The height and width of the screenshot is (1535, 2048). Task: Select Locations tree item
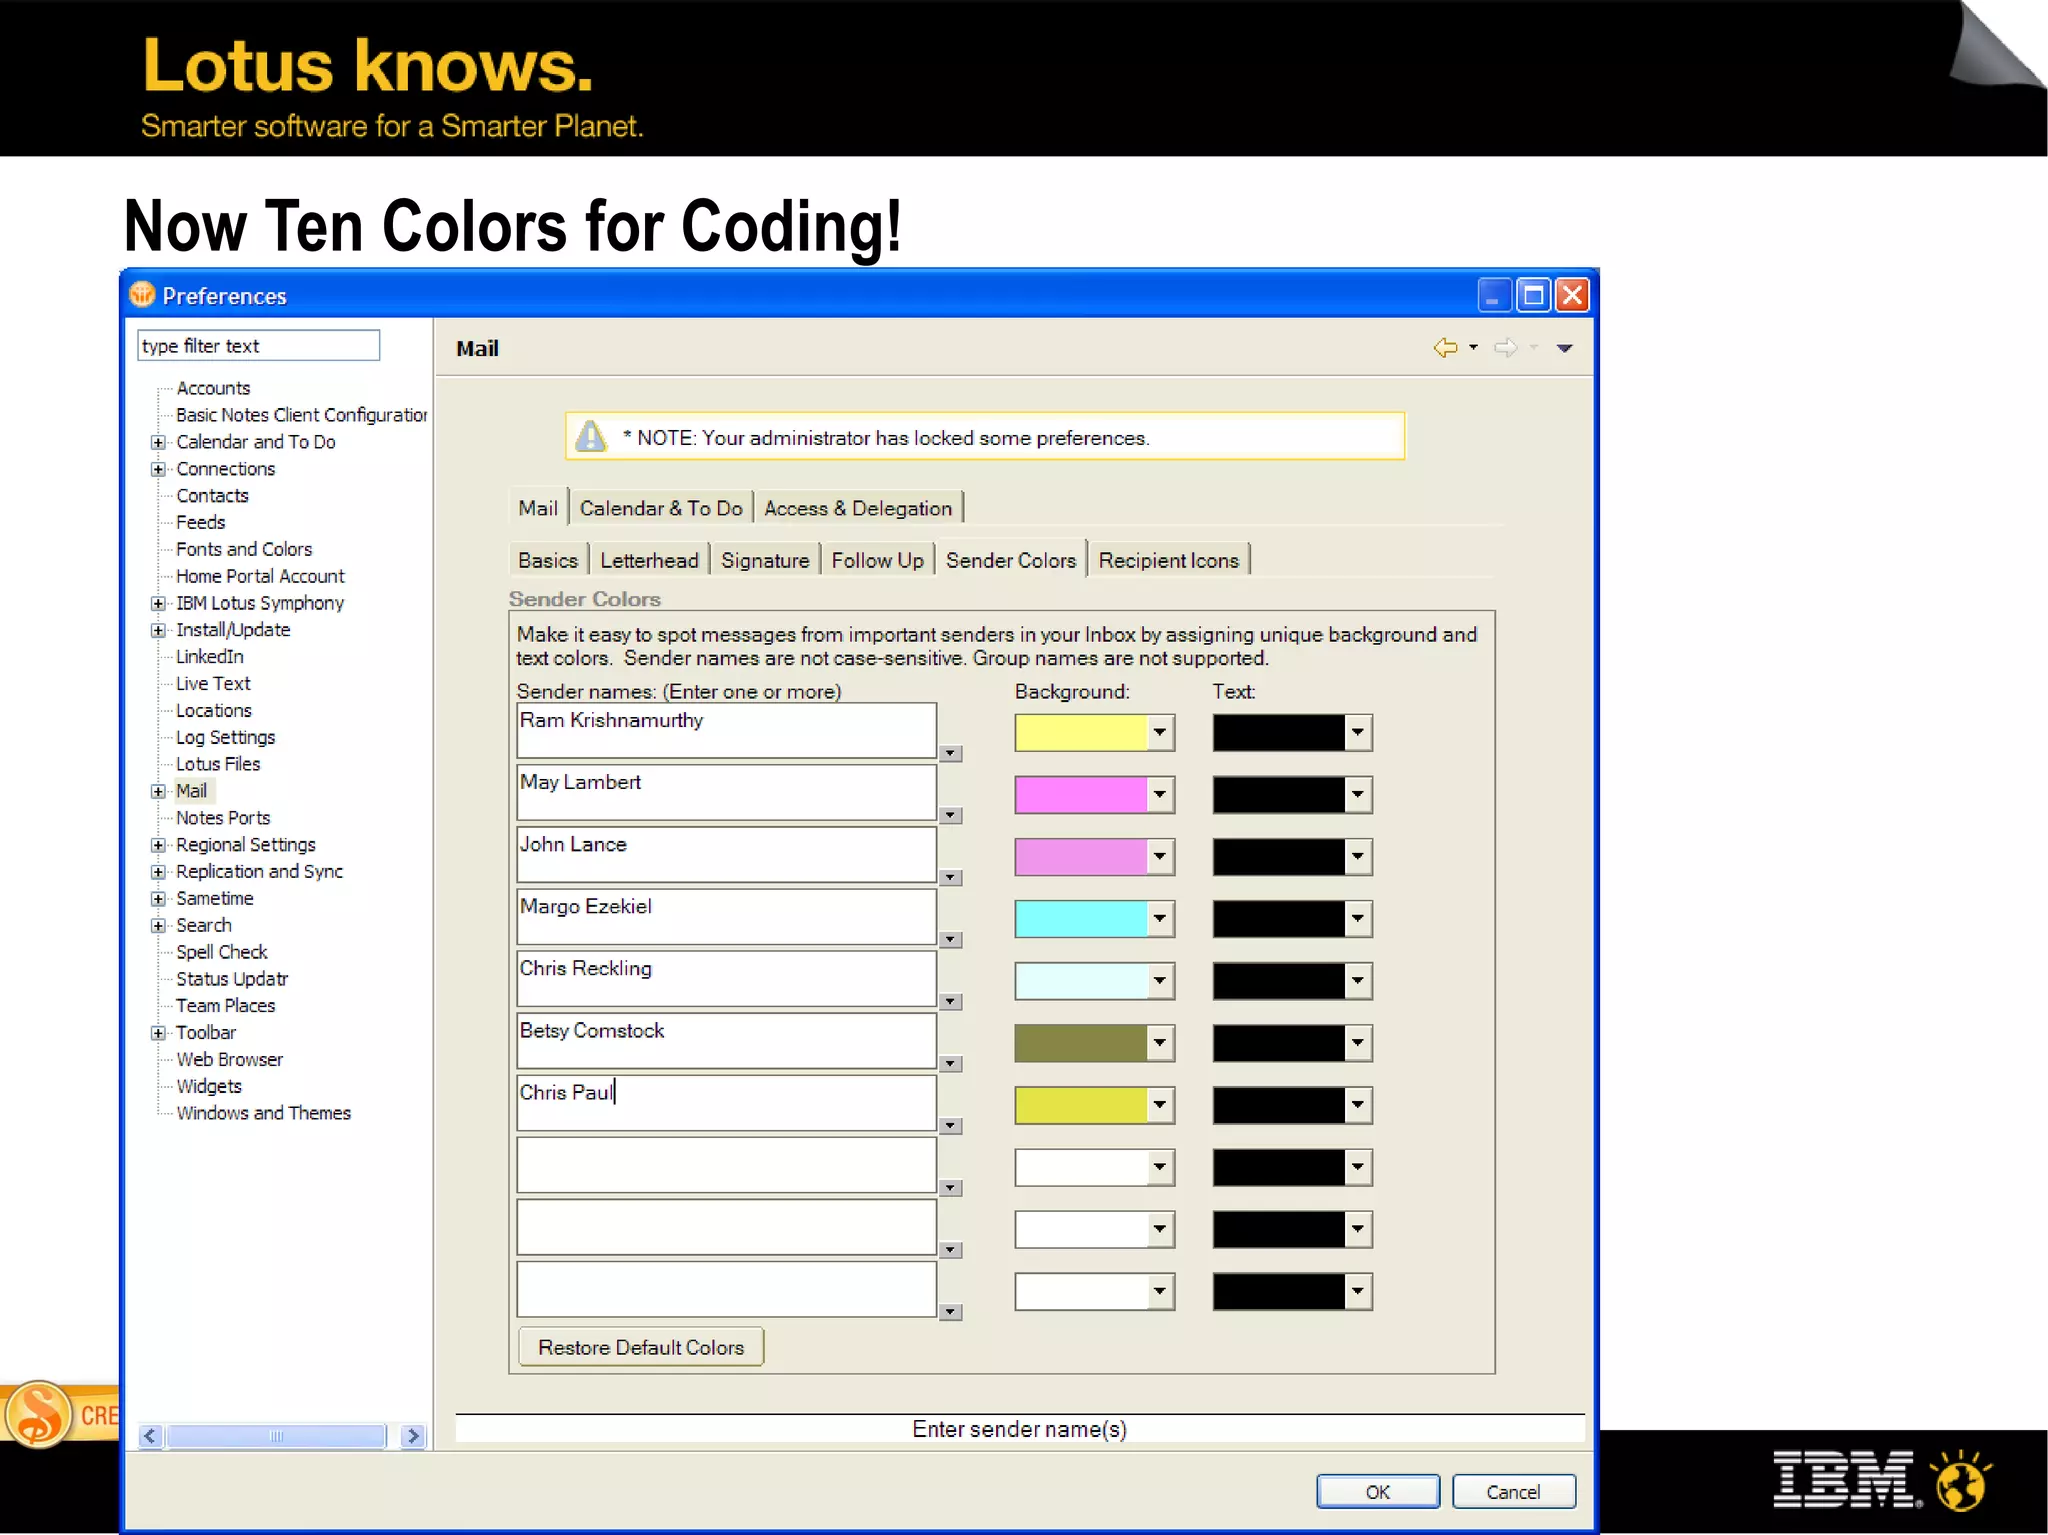(214, 711)
